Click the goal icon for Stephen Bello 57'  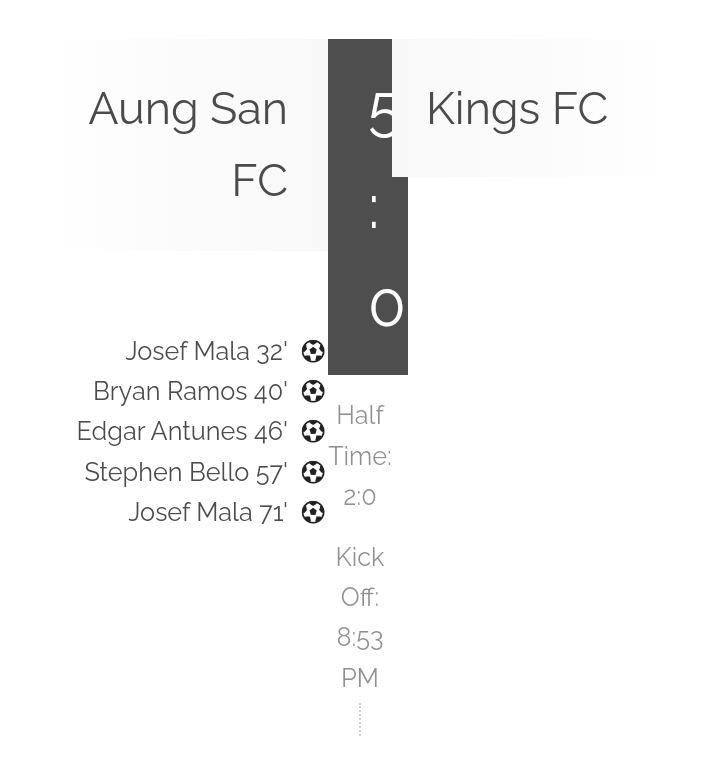pos(313,472)
